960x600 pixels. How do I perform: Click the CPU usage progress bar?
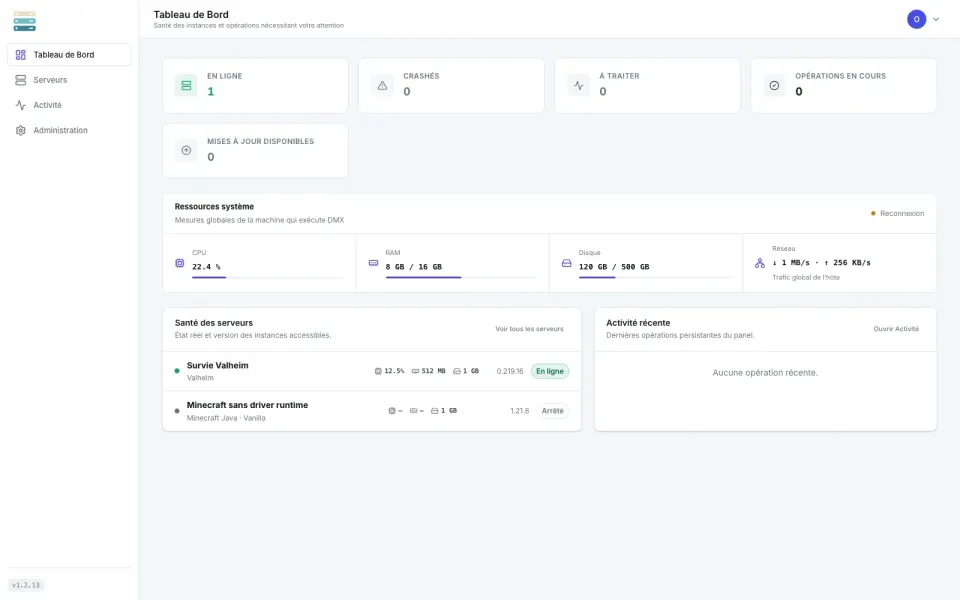268,277
